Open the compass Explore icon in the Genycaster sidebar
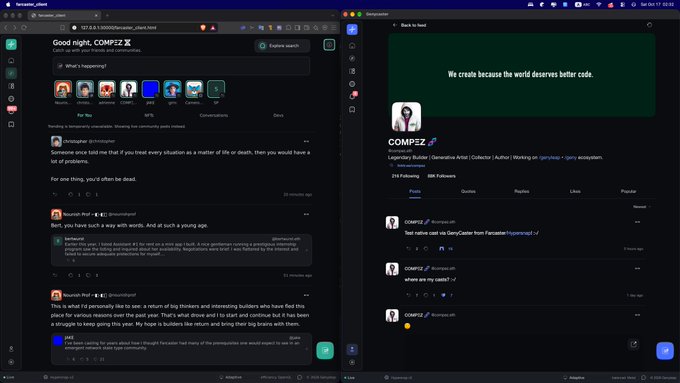Screen dimensions: 680x383 point(352,58)
